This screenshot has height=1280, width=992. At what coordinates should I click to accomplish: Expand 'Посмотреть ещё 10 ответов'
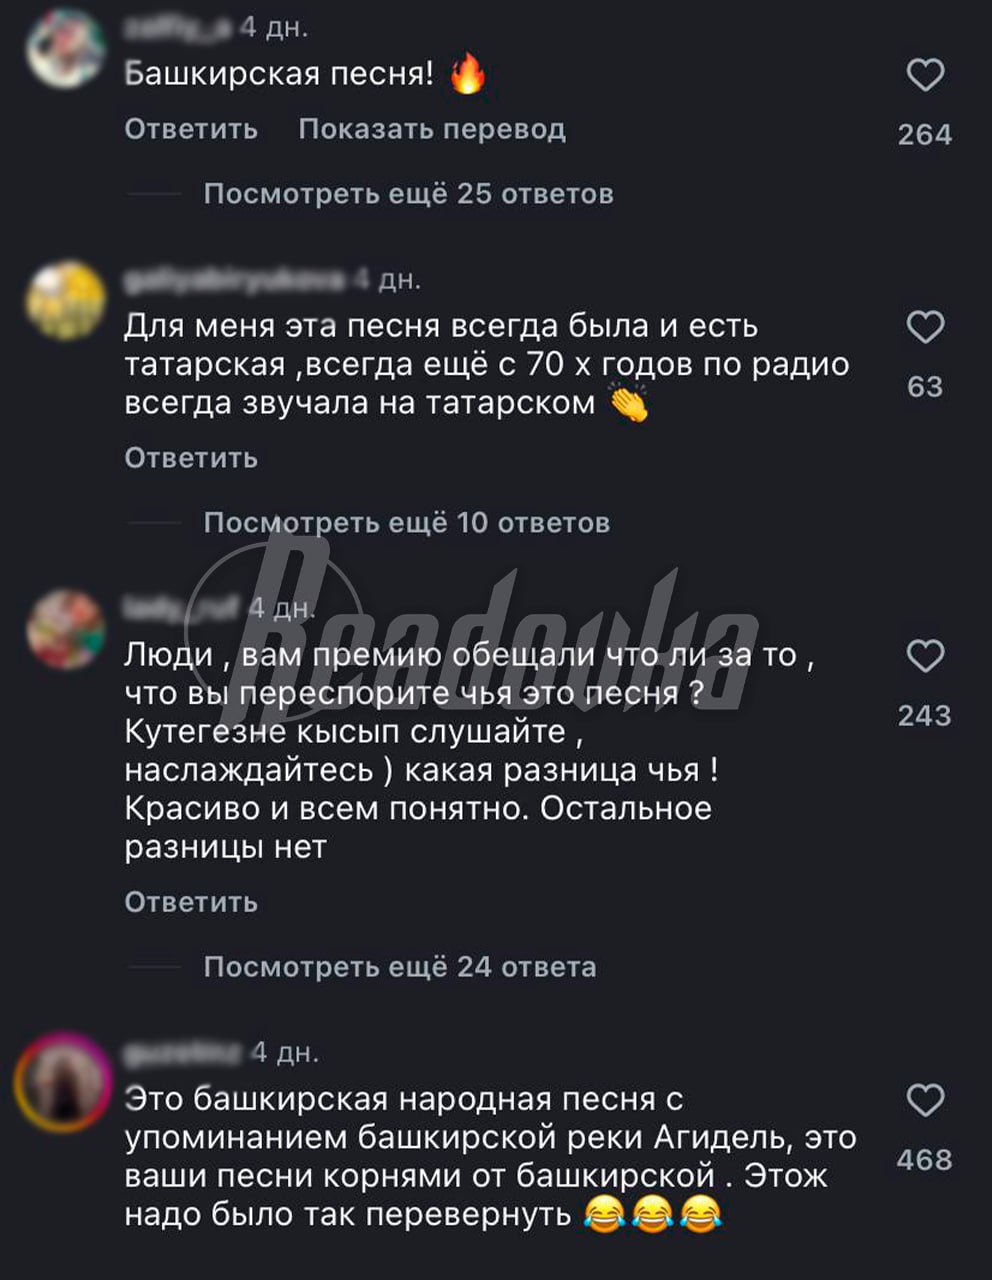tap(406, 522)
